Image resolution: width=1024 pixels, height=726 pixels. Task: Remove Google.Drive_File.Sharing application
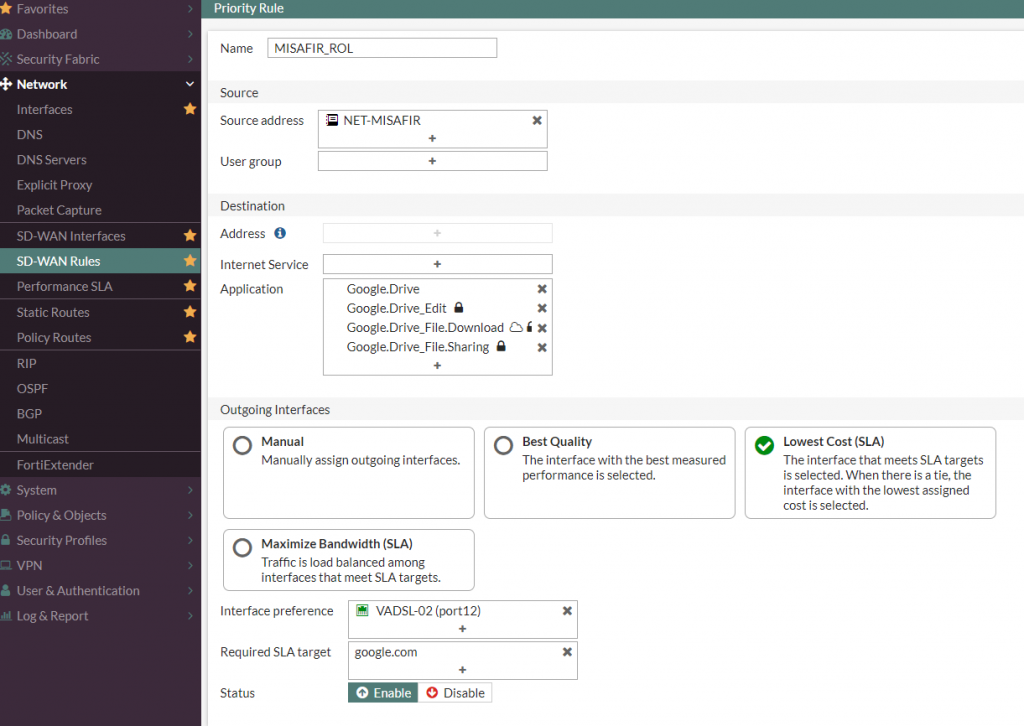(542, 347)
